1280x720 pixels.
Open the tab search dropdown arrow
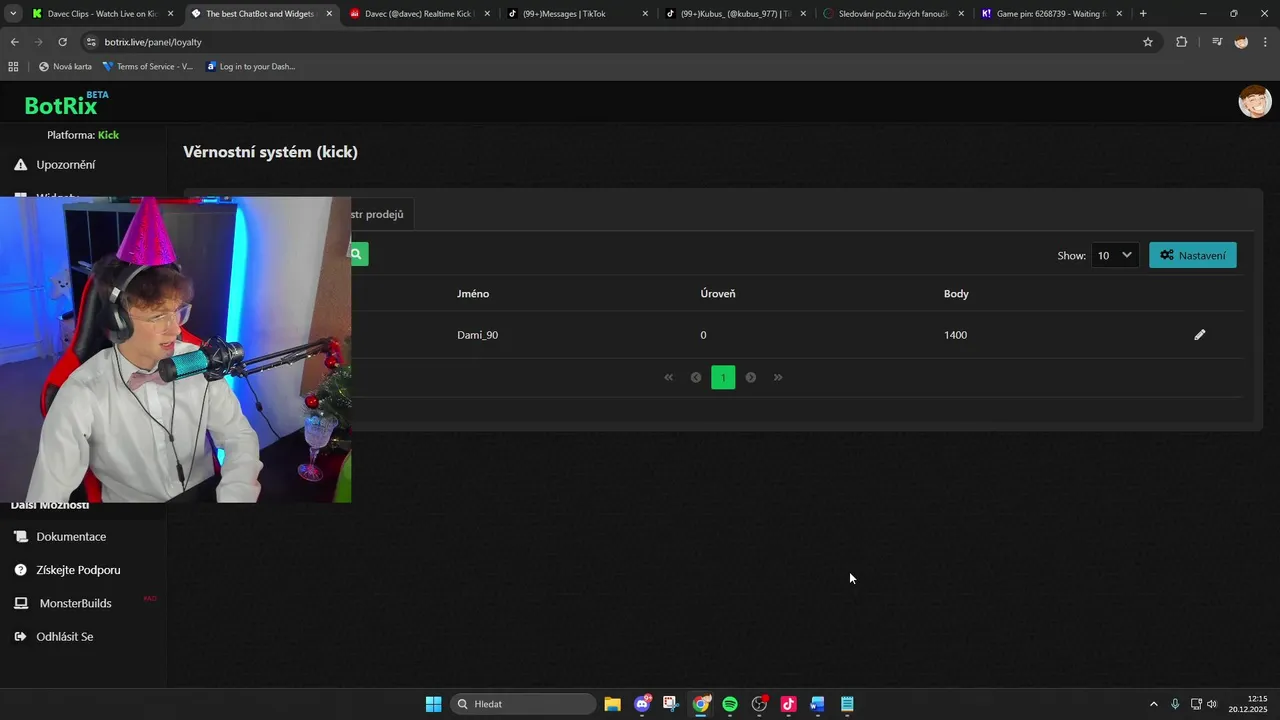(13, 14)
